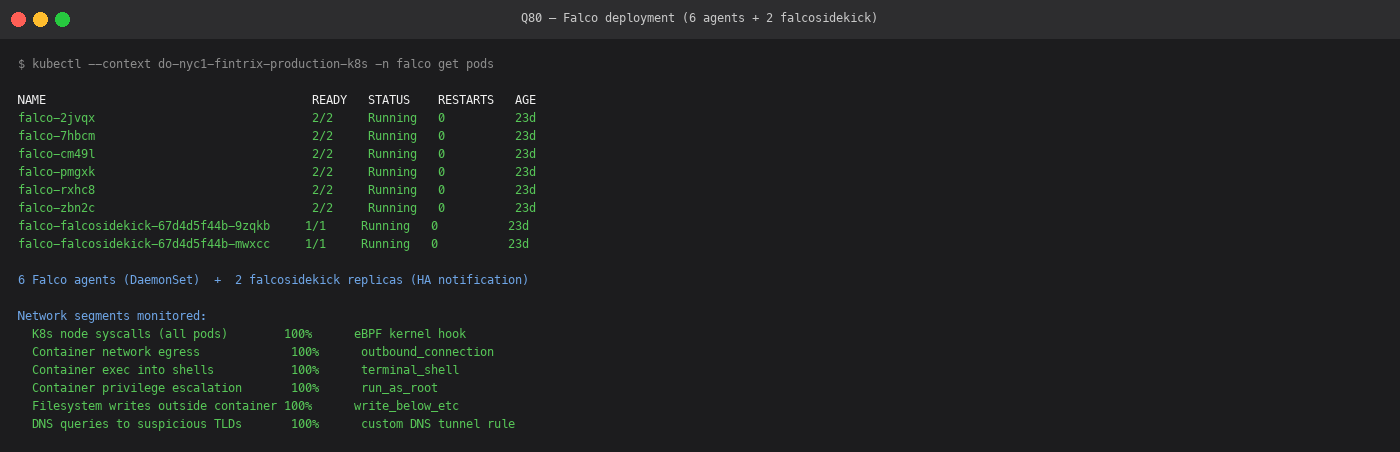Image resolution: width=1400 pixels, height=452 pixels.
Task: Click the green maximize window button
Action: [62, 19]
